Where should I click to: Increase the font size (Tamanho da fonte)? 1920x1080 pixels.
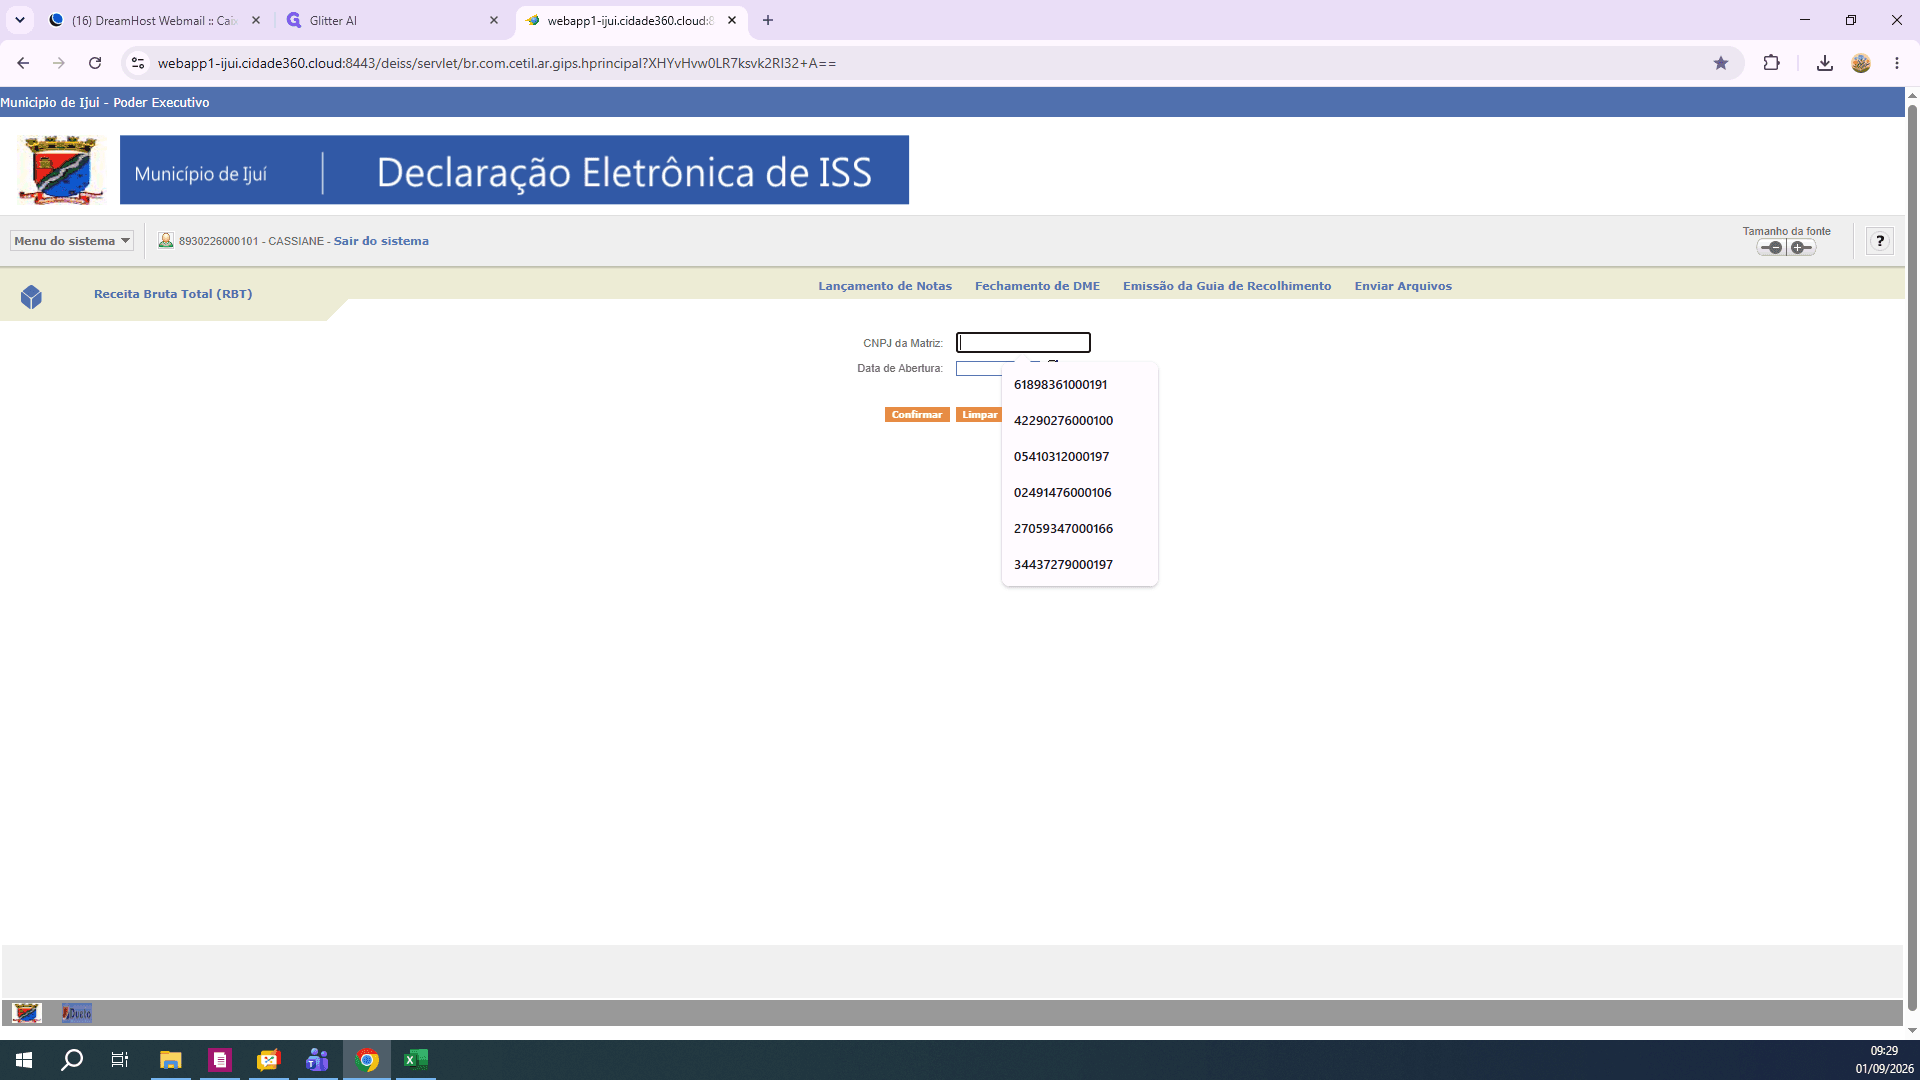pos(1801,247)
